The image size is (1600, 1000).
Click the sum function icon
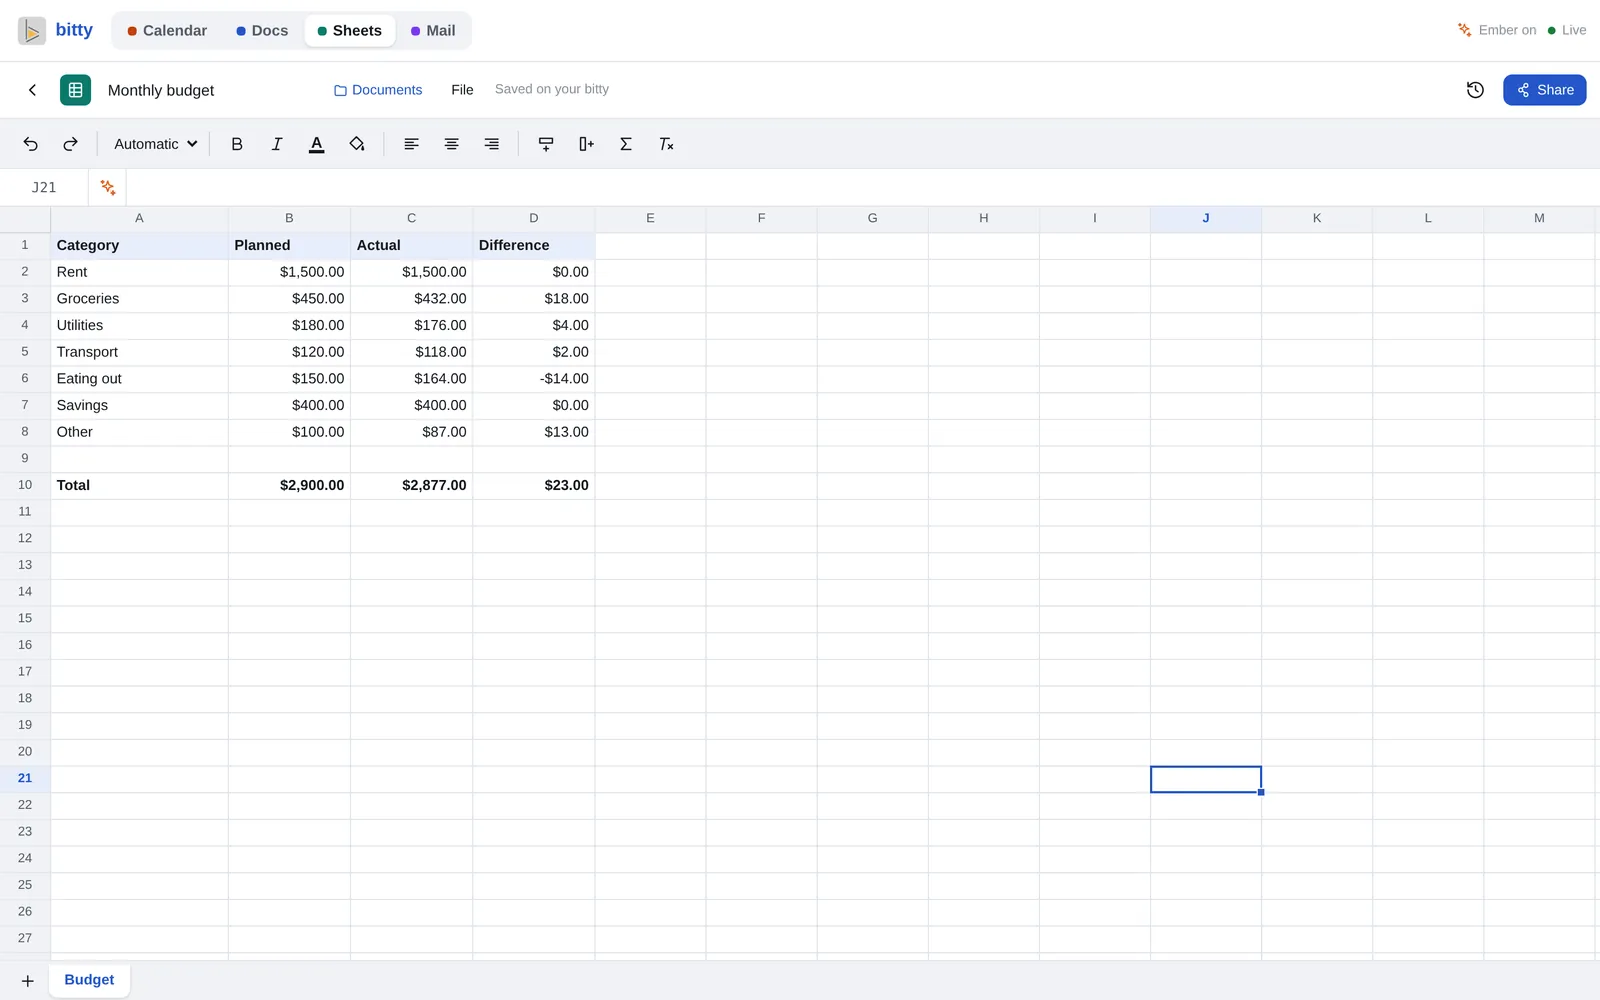click(626, 144)
